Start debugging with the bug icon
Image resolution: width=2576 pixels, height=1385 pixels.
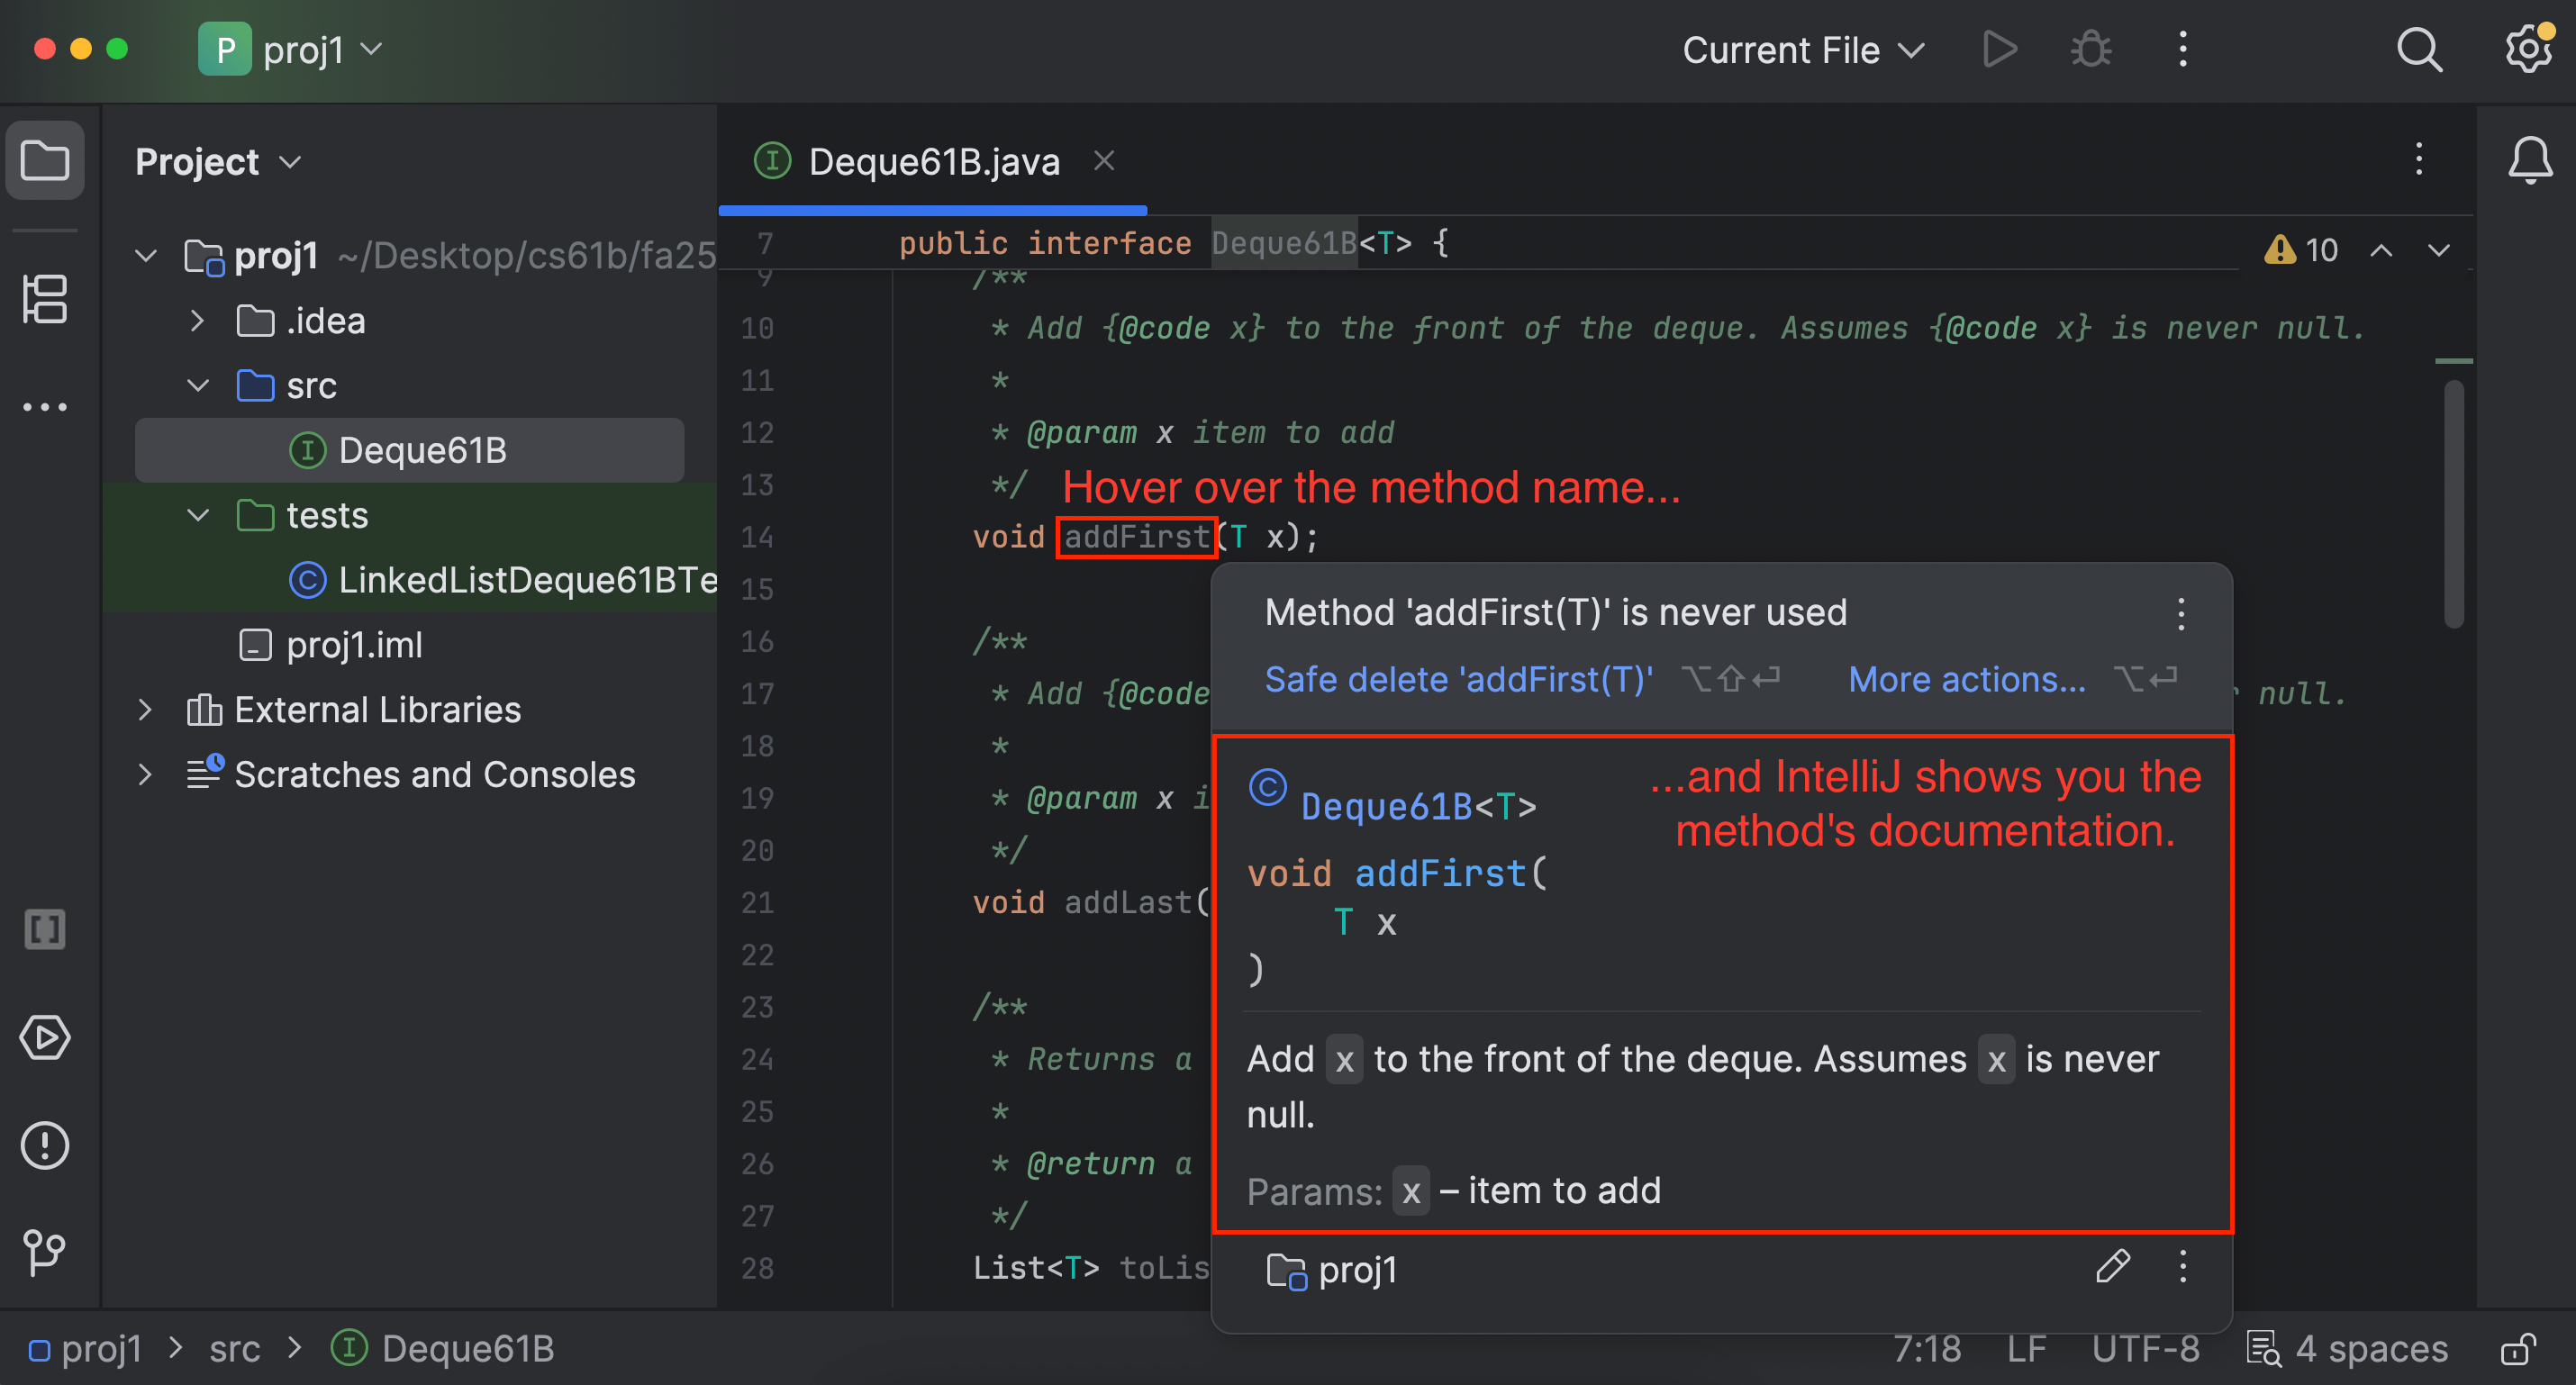2090,49
